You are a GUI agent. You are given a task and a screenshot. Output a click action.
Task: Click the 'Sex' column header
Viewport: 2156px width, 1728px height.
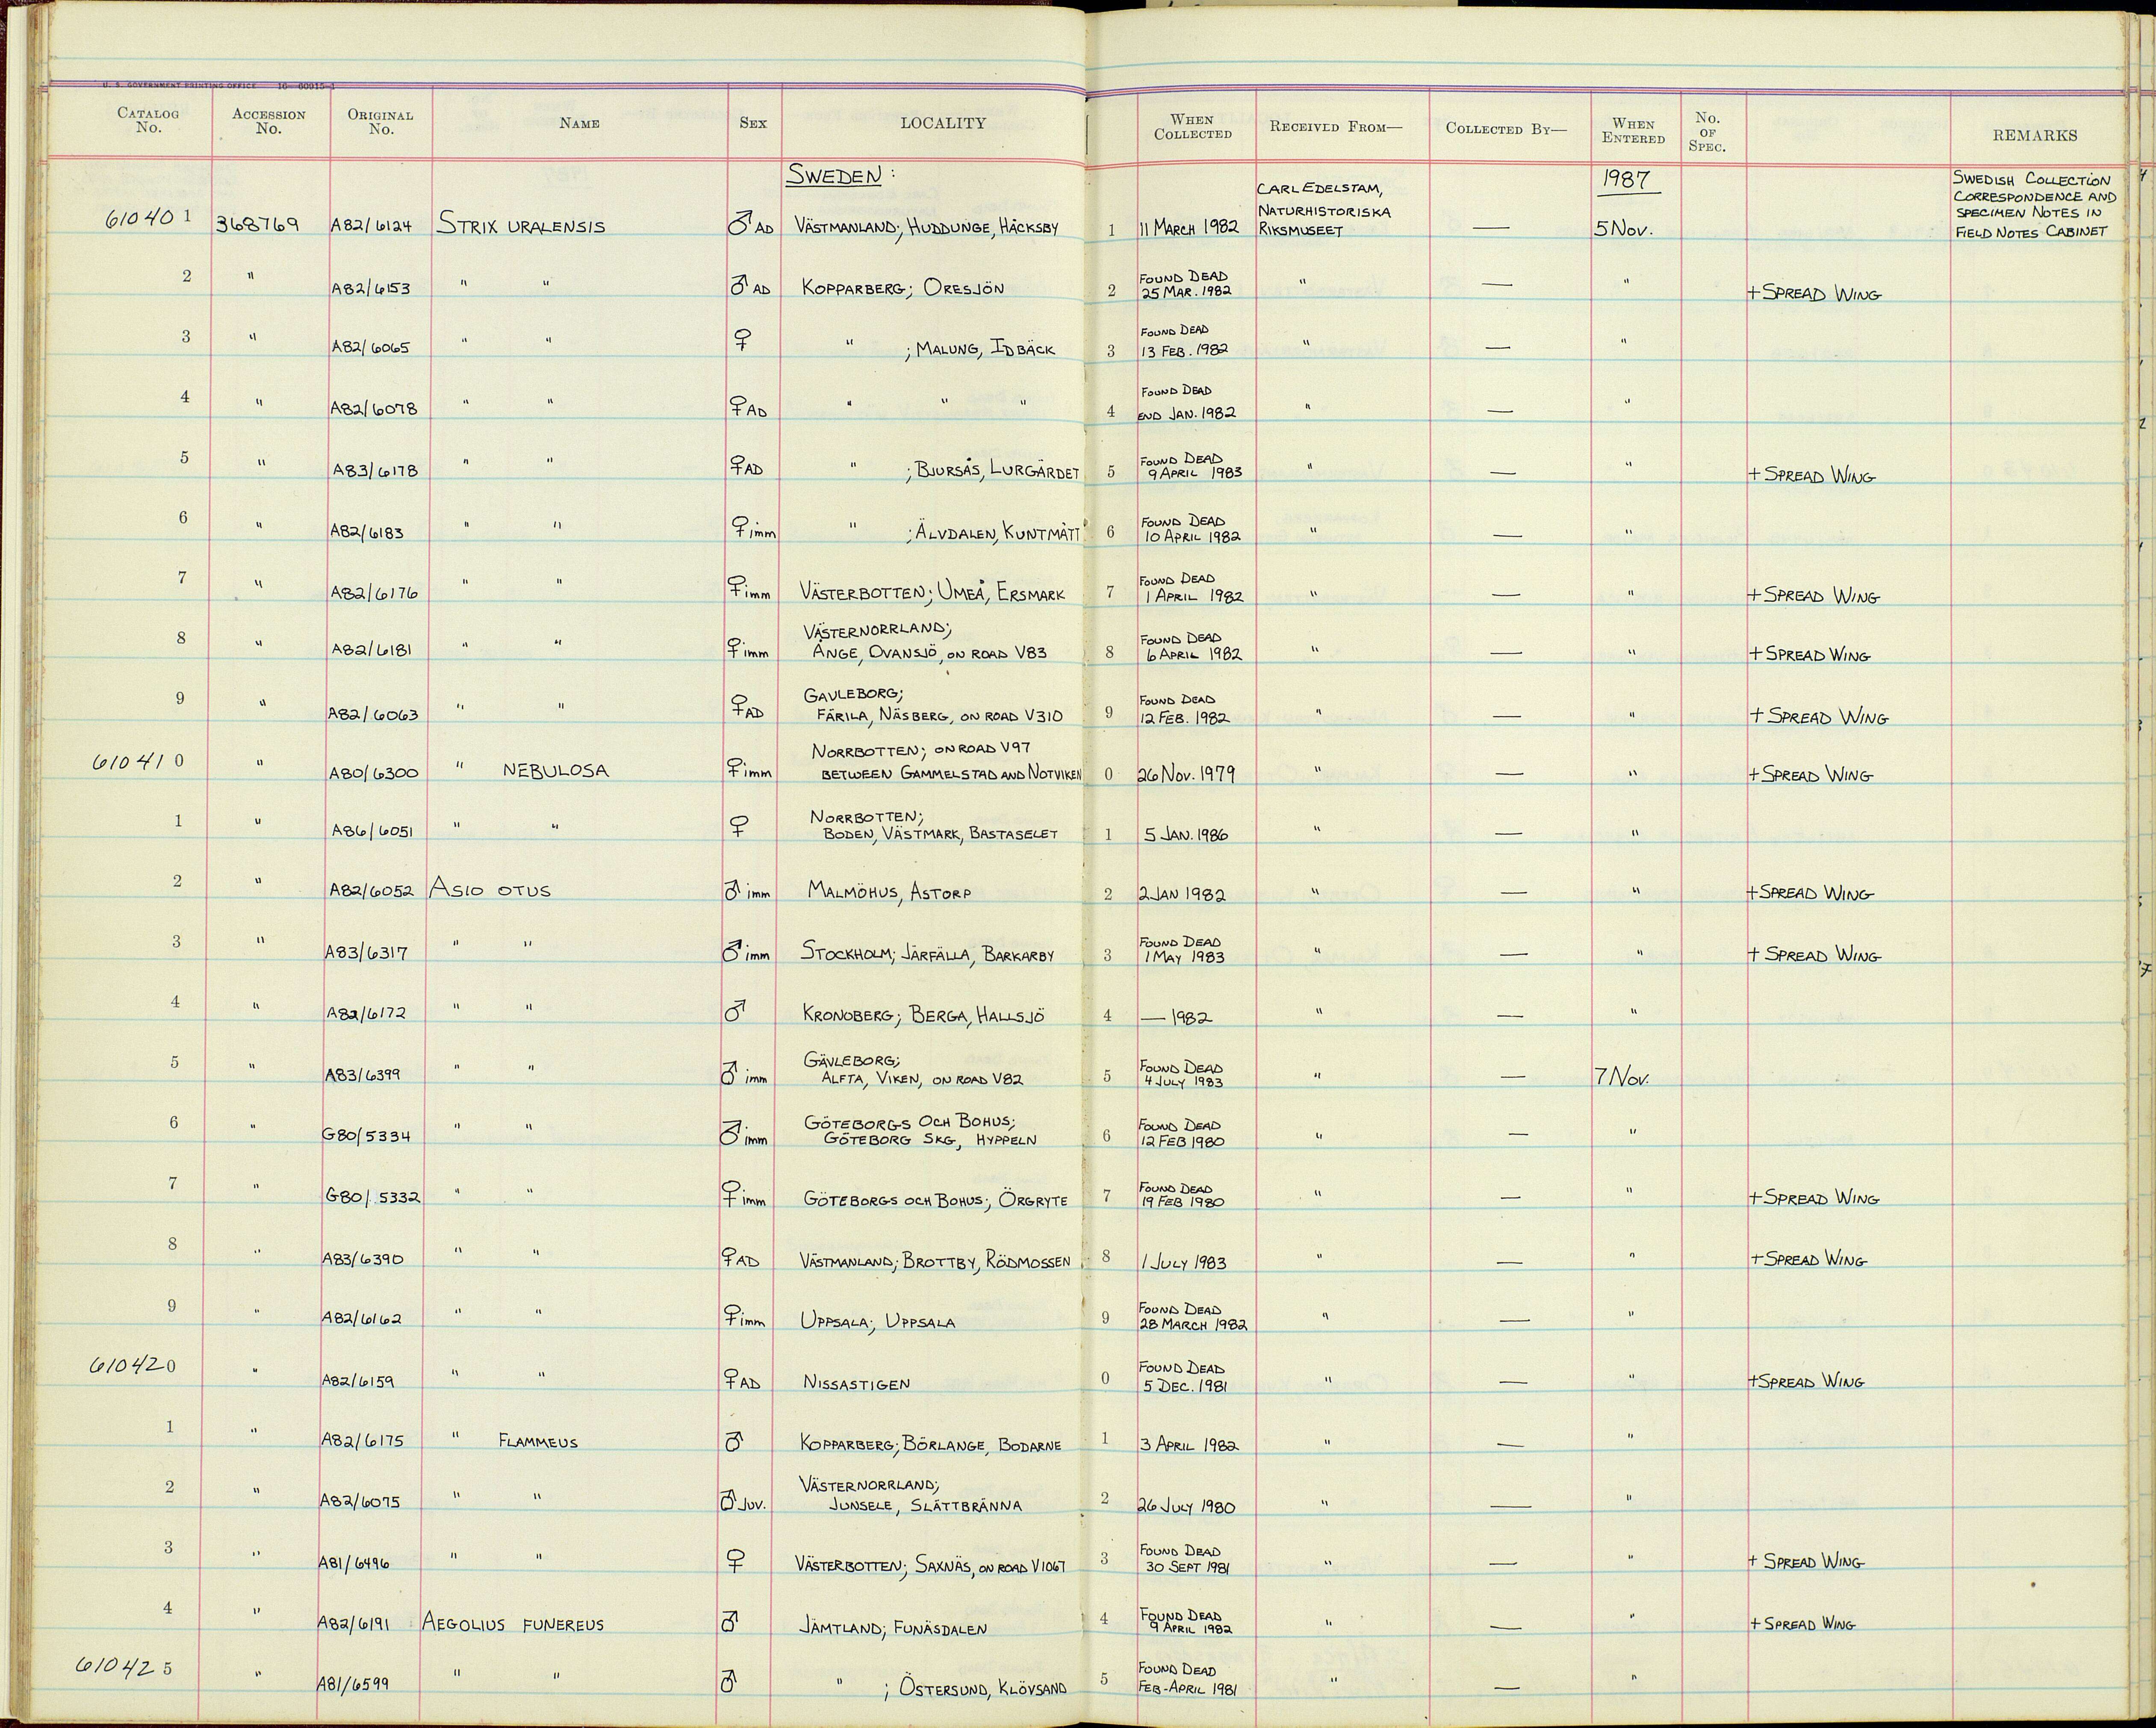pyautogui.click(x=753, y=123)
